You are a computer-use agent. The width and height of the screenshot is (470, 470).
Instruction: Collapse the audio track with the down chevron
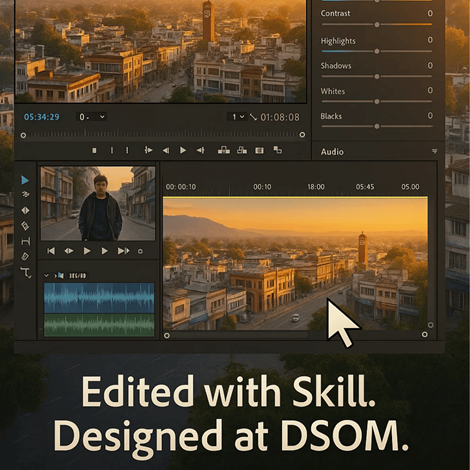(46, 275)
